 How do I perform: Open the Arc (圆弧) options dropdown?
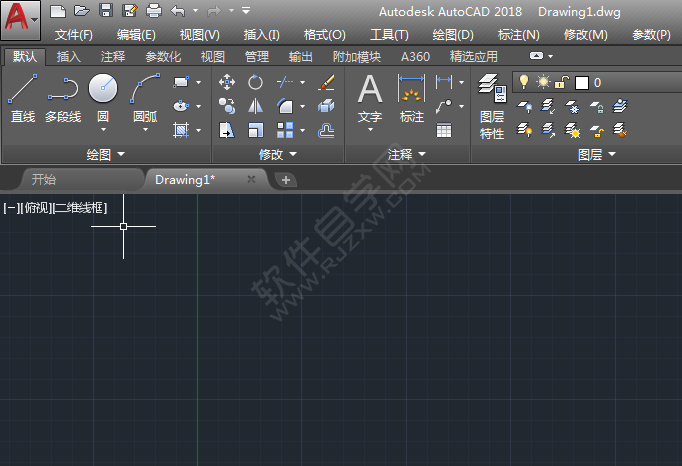click(145, 130)
